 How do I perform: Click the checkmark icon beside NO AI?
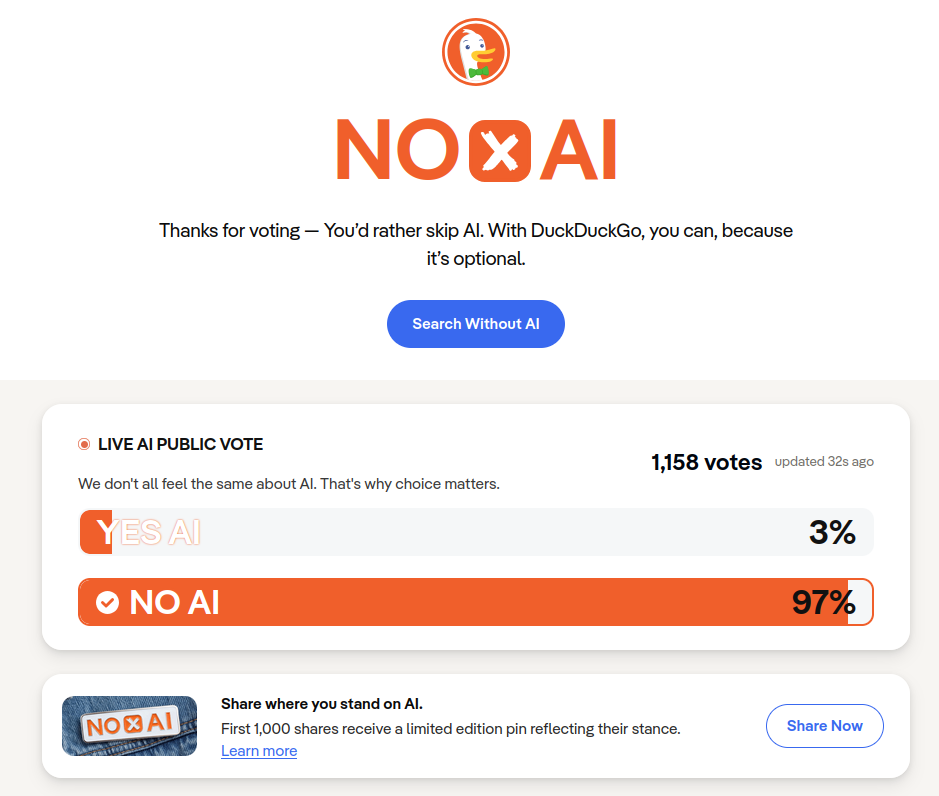point(107,602)
